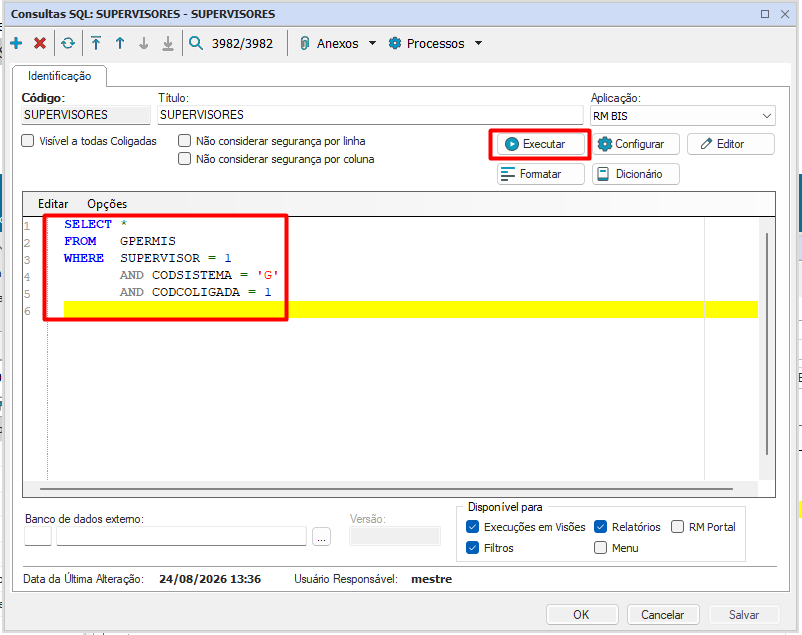Go to first record arrow icon

(96, 43)
